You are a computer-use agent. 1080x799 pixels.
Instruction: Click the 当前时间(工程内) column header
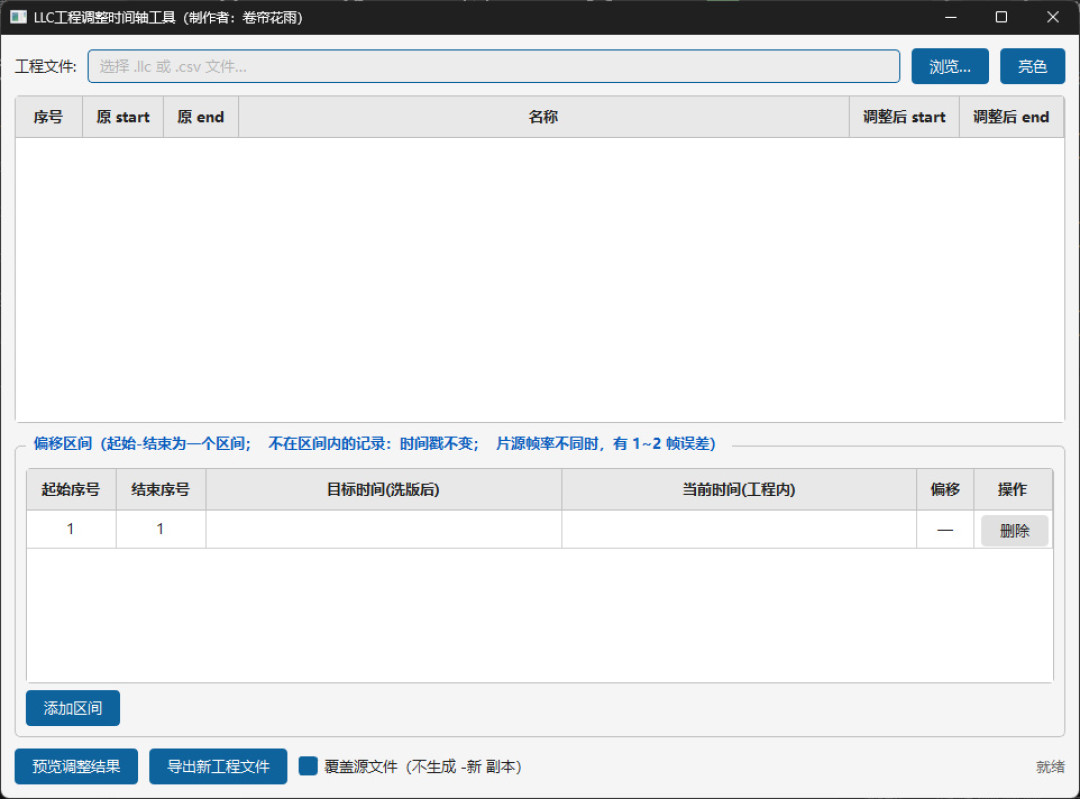pos(739,490)
